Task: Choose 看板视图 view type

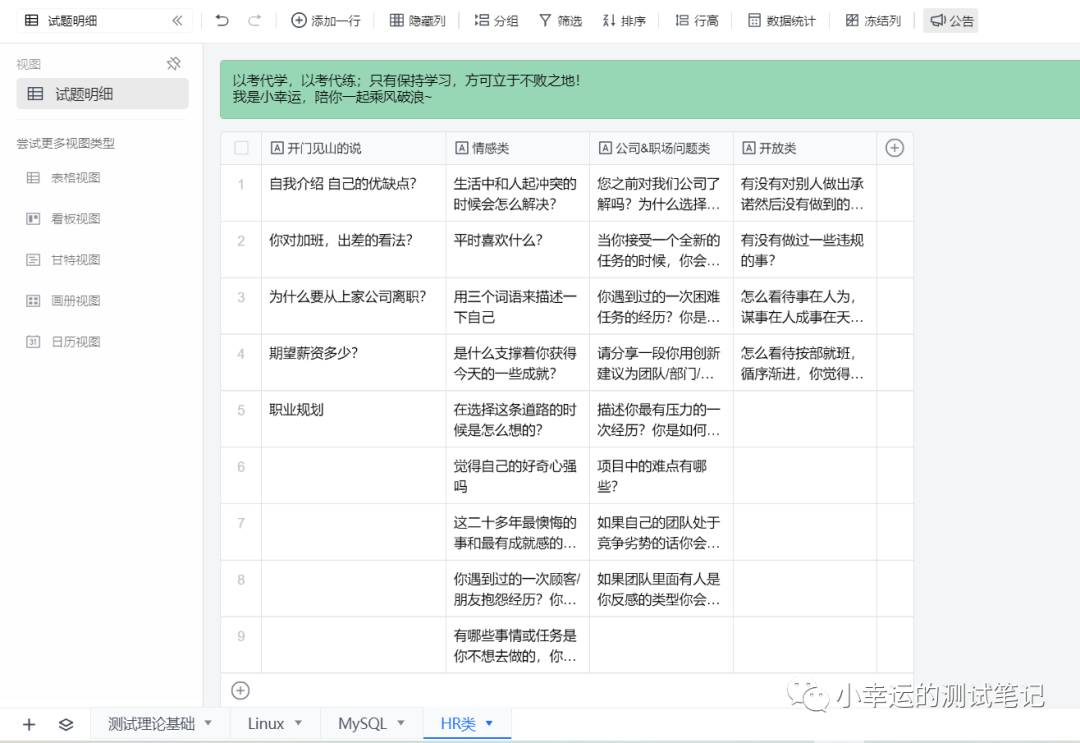Action: point(65,219)
